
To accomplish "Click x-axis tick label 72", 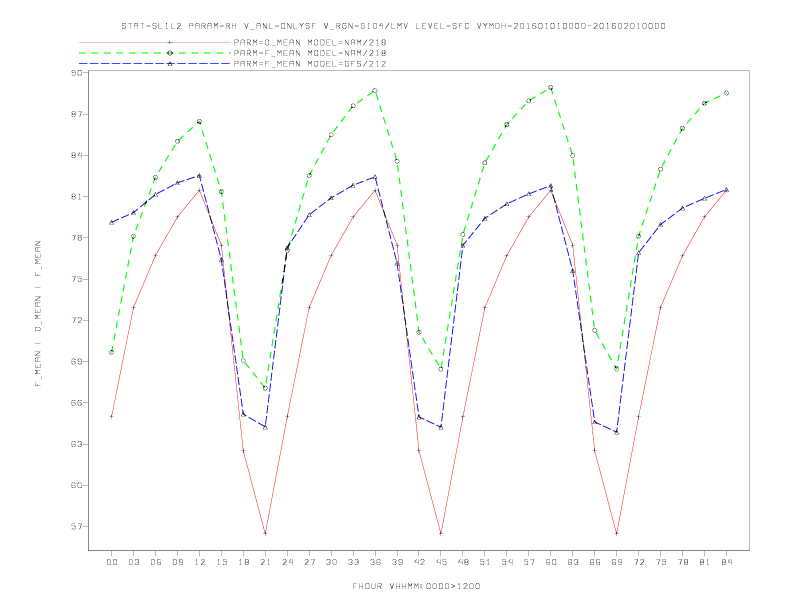I will [x=639, y=562].
